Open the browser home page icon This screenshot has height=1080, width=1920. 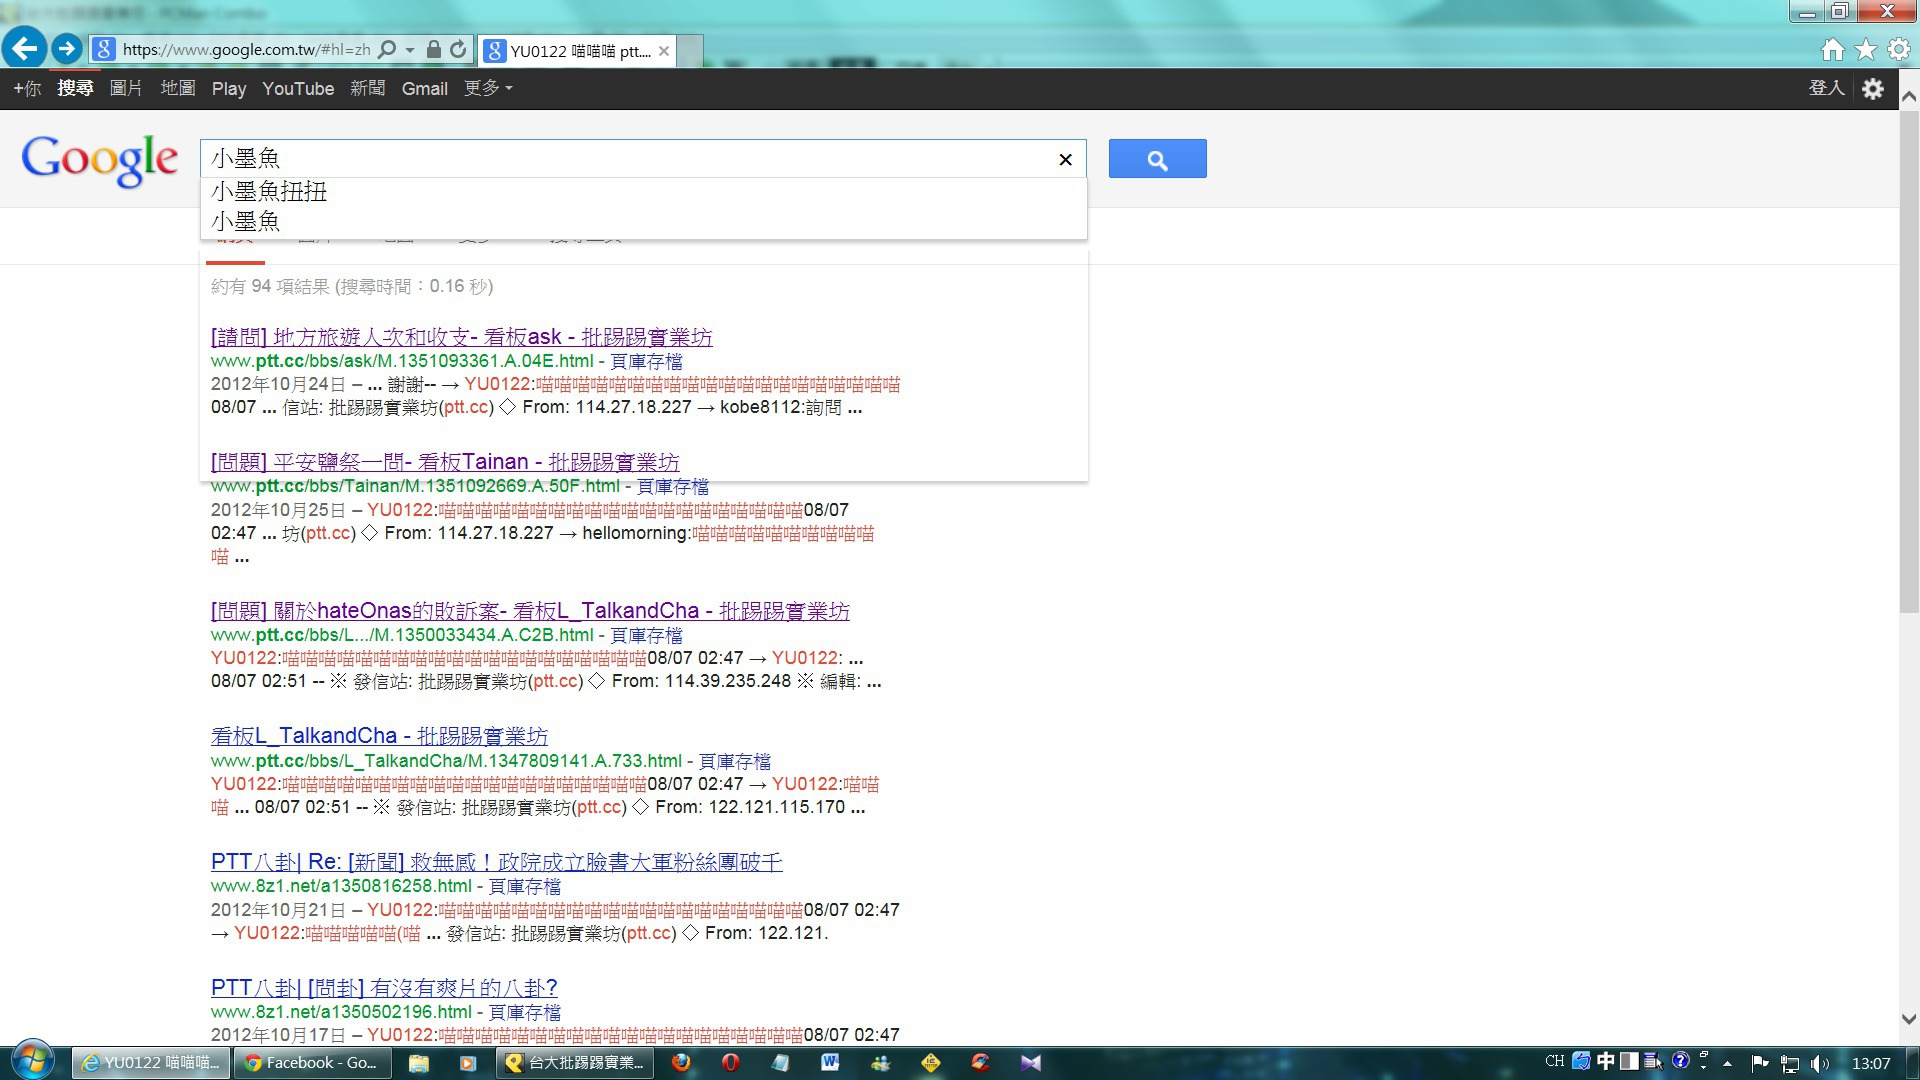pyautogui.click(x=1832, y=50)
